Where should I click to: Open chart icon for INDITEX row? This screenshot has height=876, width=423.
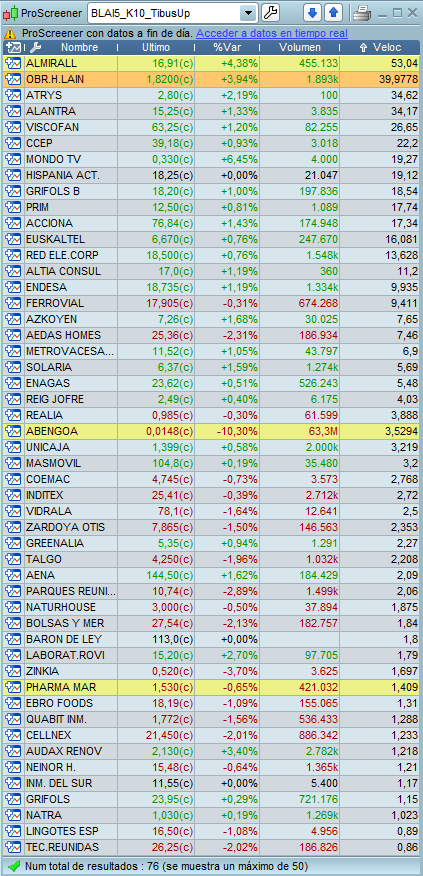[x=13, y=496]
